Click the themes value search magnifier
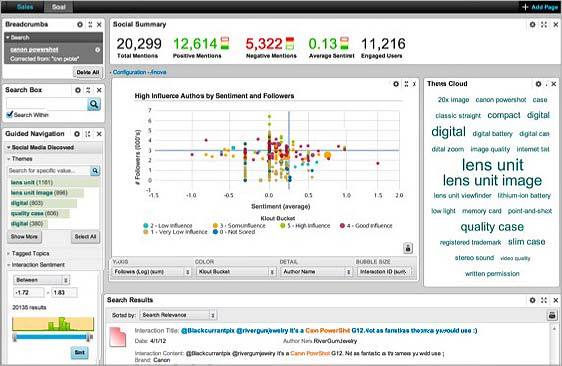Screen dimensions: 562x366 pos(95,171)
